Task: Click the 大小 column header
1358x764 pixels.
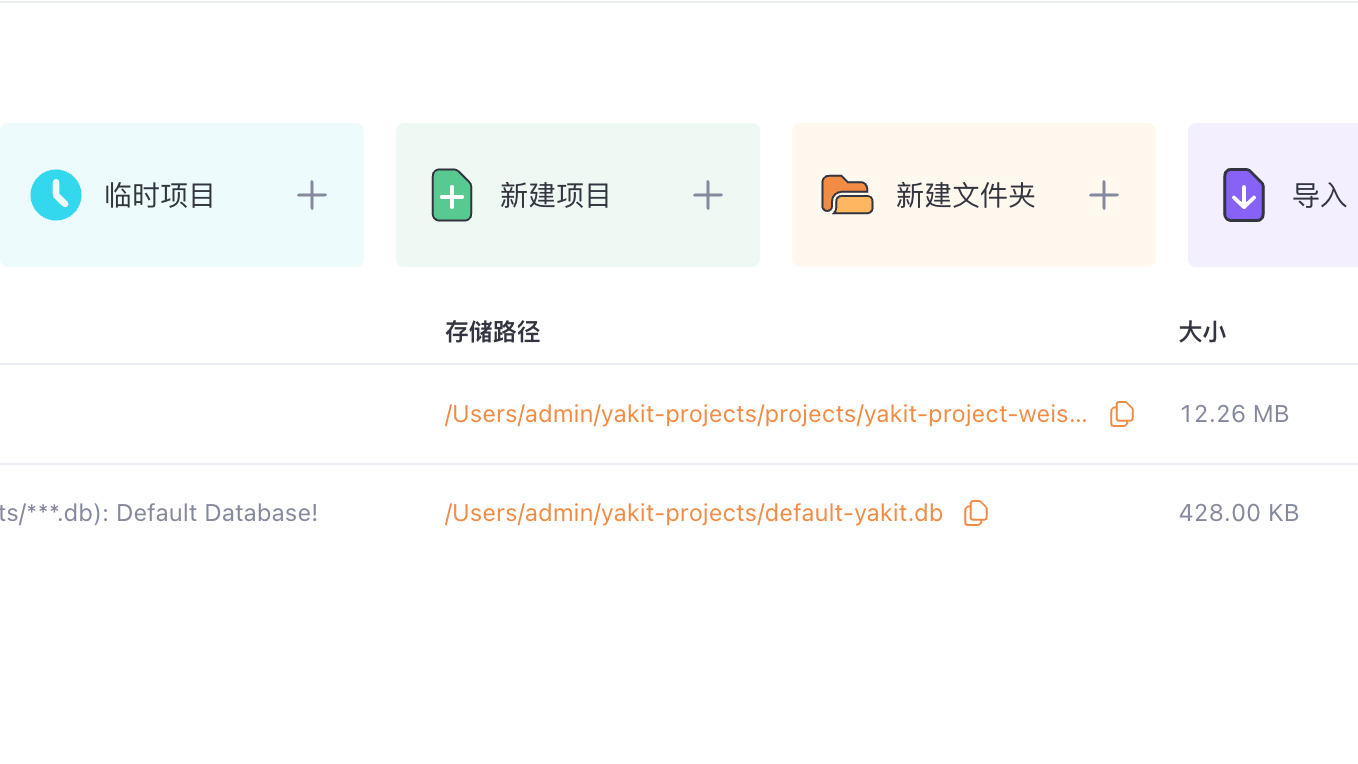Action: (1203, 331)
